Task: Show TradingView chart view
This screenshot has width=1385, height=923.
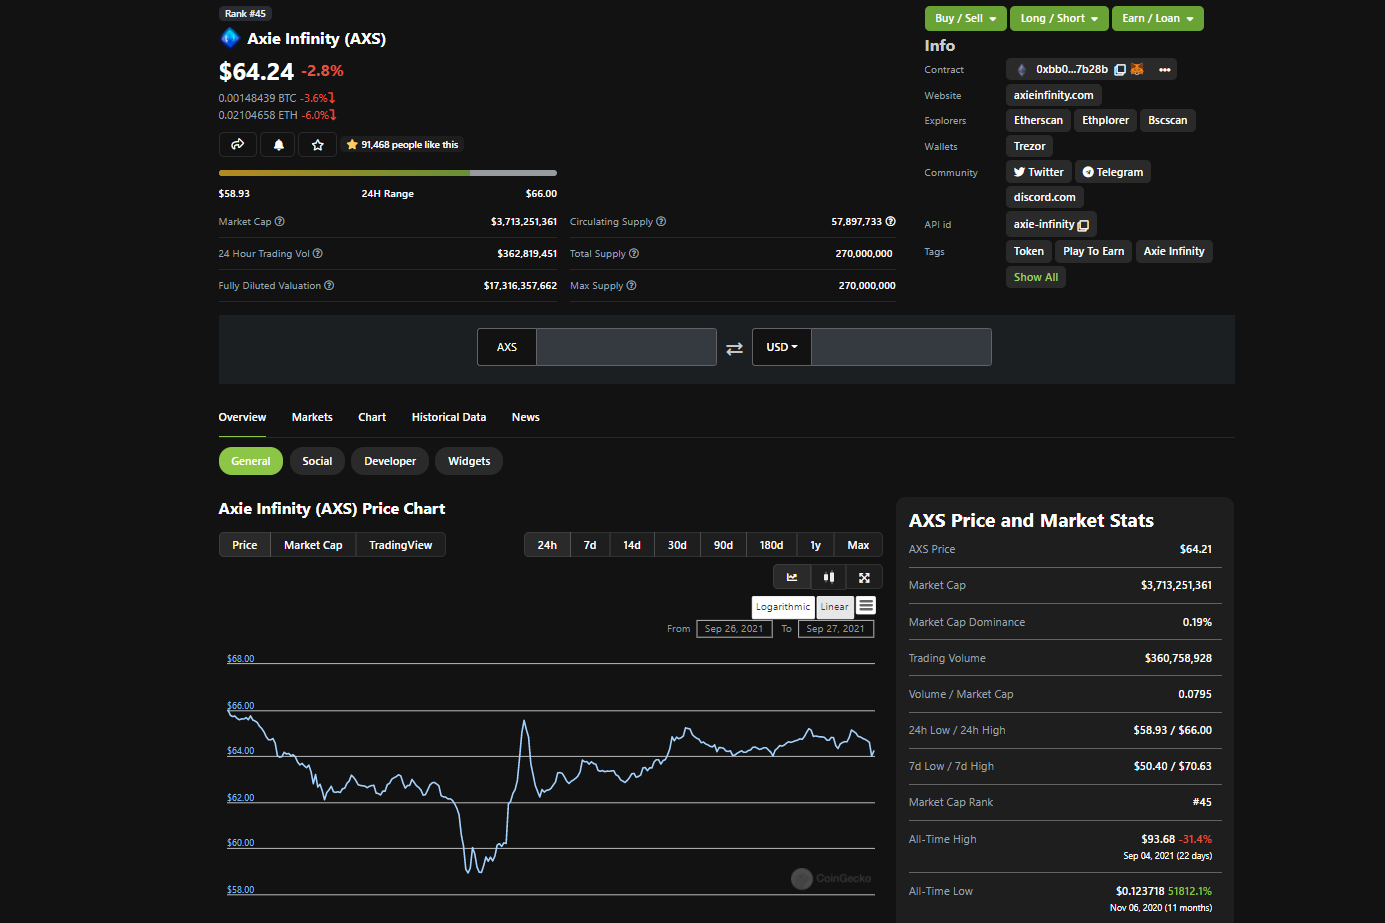Action: click(401, 545)
